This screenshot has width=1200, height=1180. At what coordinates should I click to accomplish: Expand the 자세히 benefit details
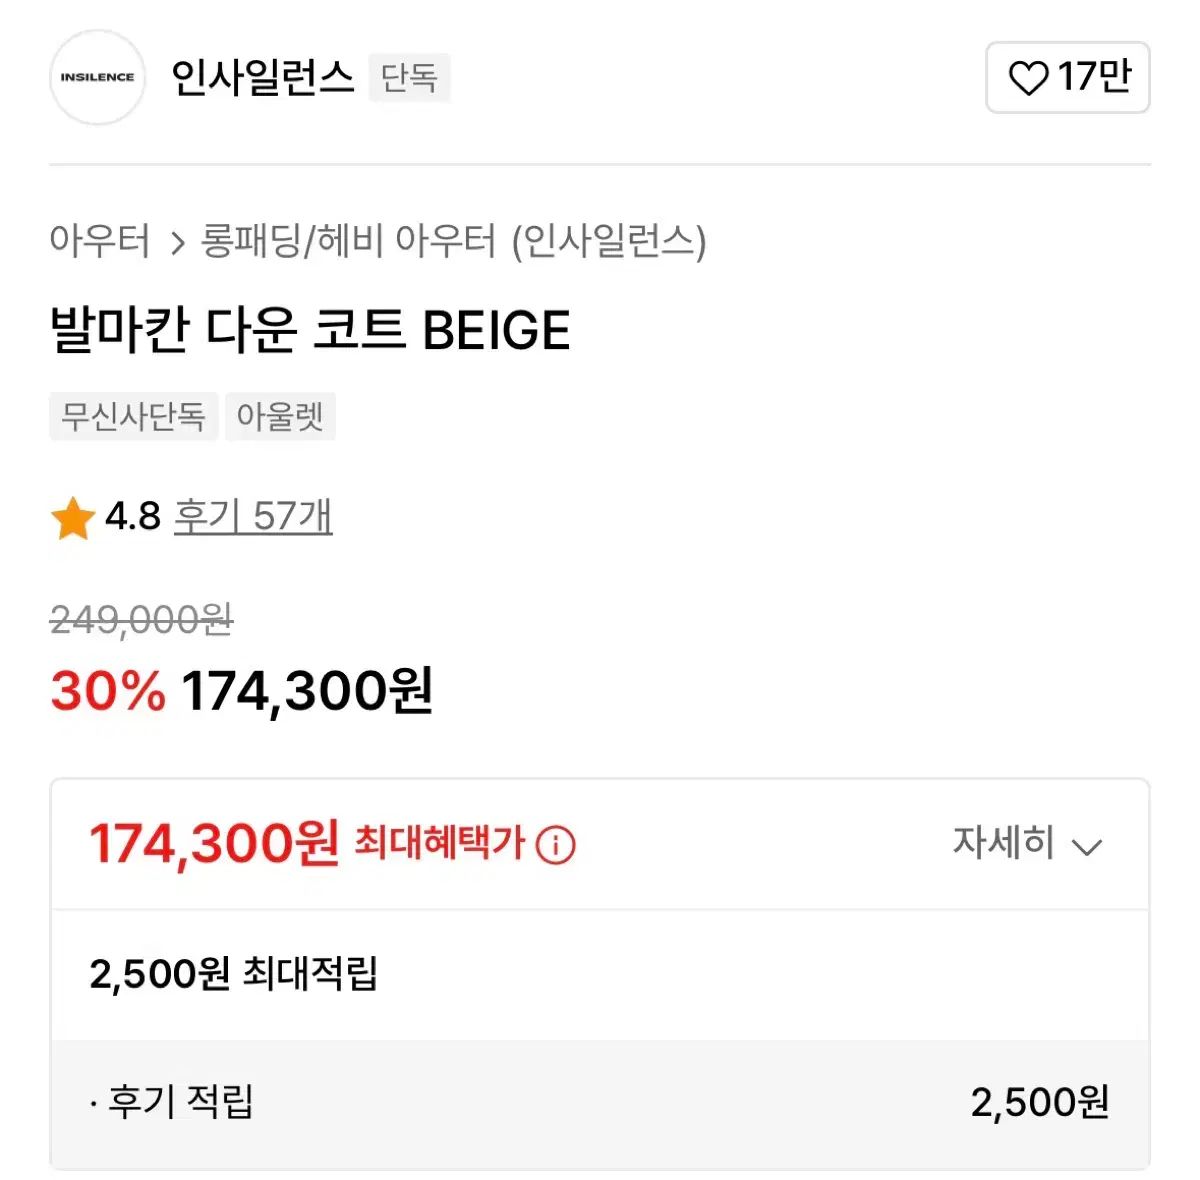[1003, 843]
